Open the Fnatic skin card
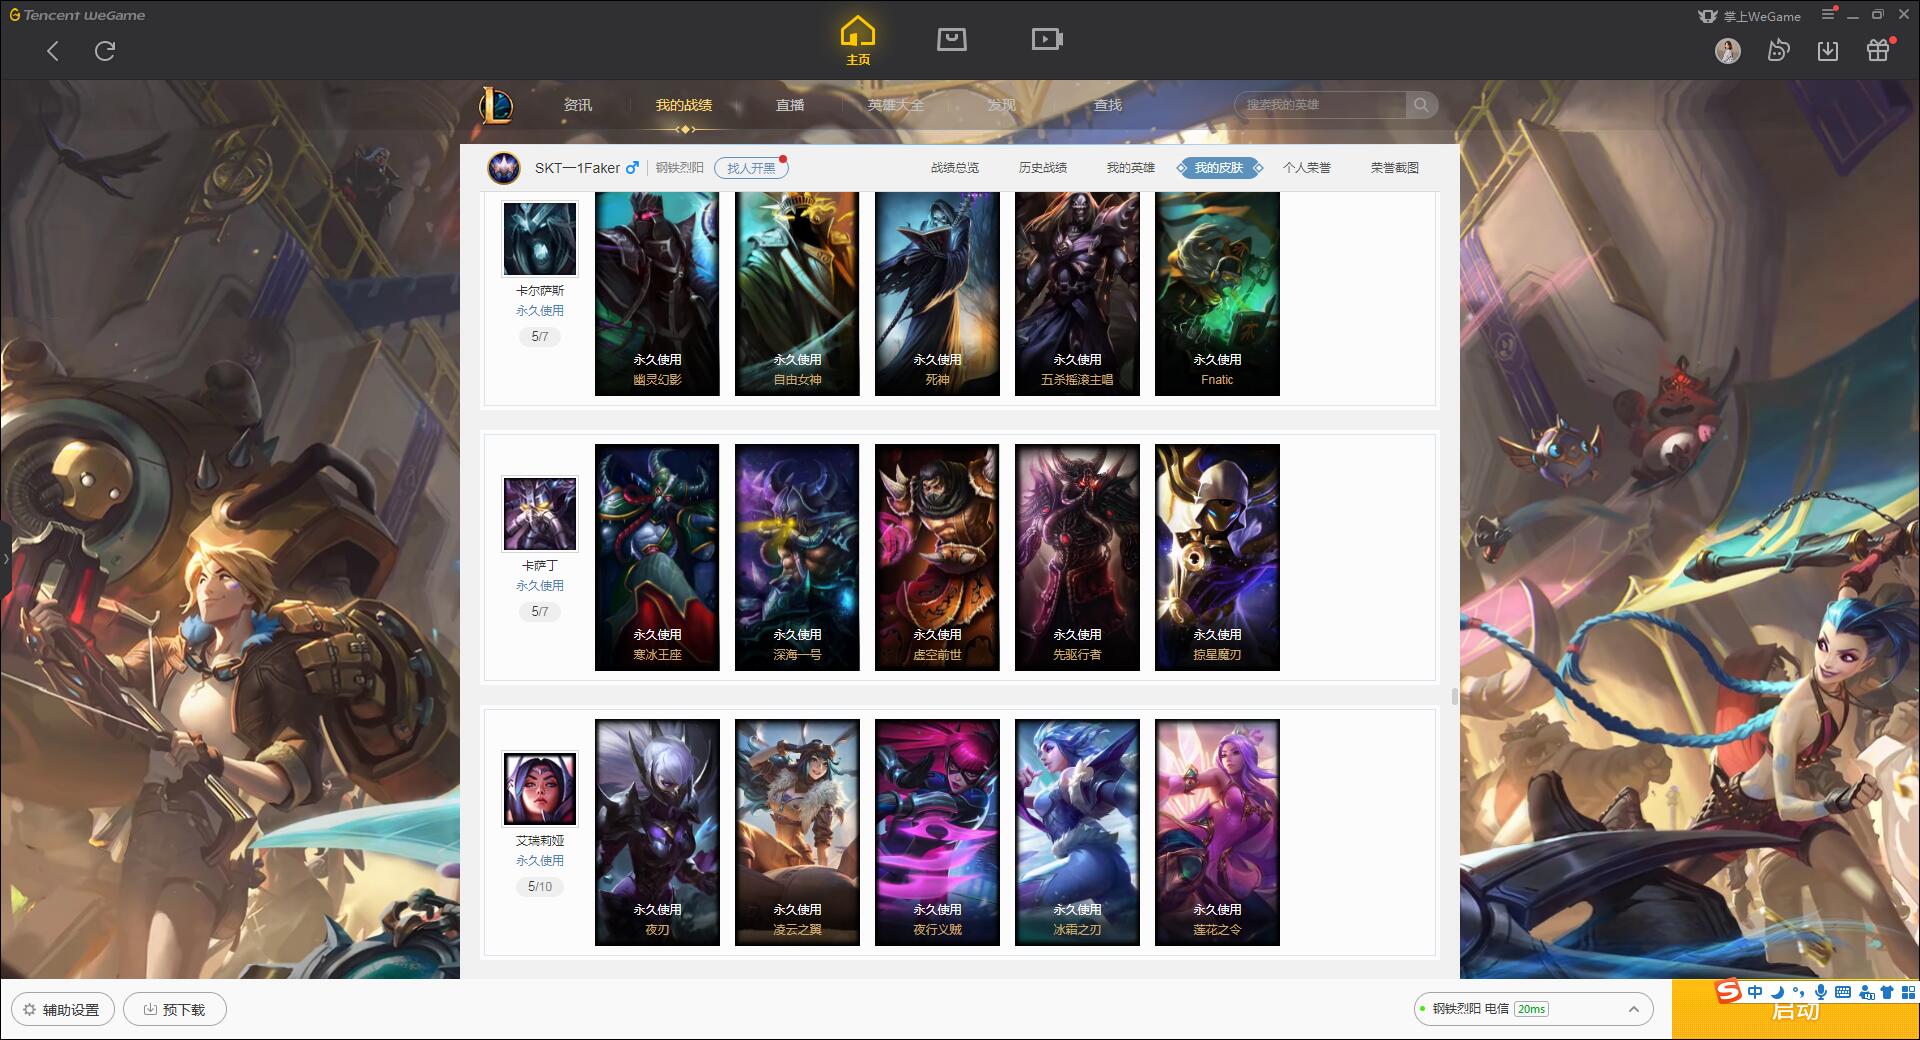 coord(1217,294)
